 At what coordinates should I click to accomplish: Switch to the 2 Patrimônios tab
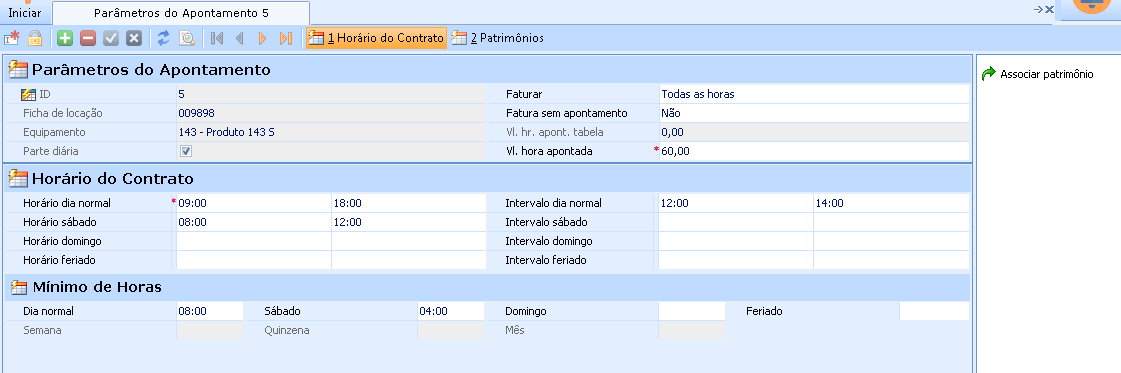point(498,39)
